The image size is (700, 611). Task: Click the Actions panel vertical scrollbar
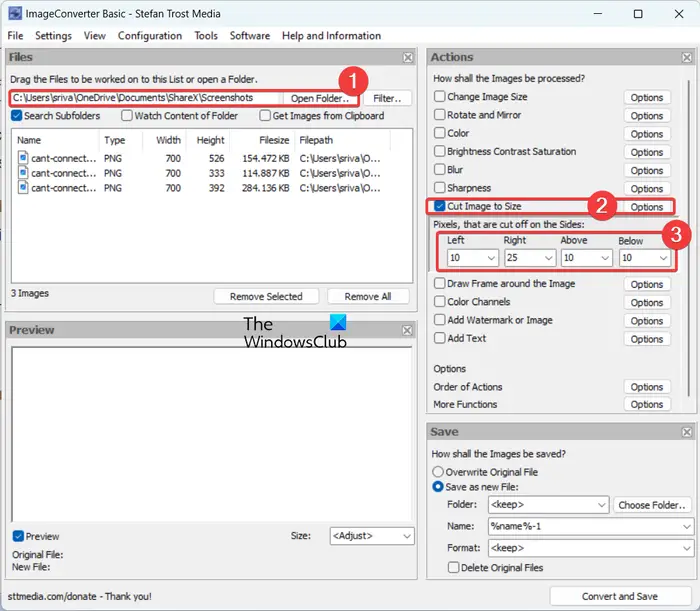pyautogui.click(x=689, y=239)
